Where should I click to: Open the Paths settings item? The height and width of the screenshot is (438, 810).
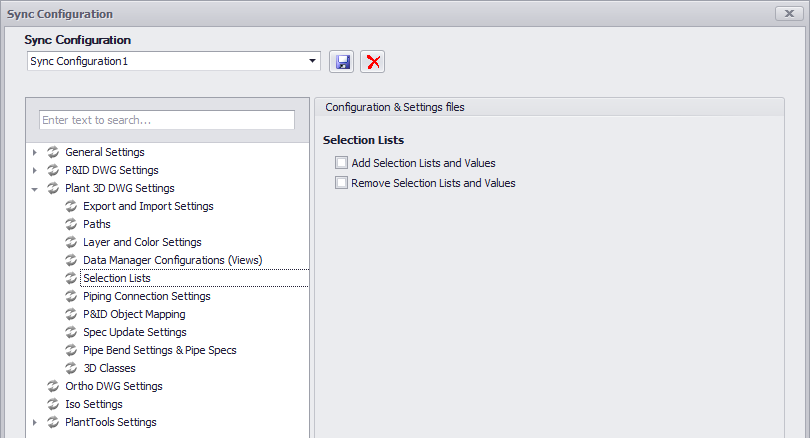(97, 224)
